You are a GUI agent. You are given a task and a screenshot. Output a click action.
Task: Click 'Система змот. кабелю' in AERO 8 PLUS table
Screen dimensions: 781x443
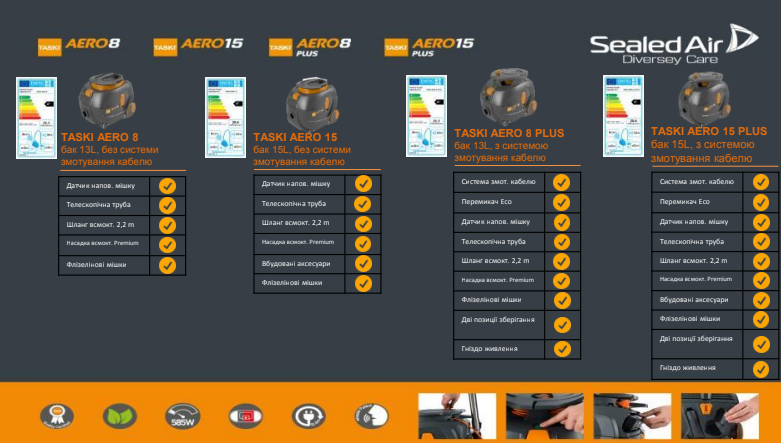pos(498,182)
